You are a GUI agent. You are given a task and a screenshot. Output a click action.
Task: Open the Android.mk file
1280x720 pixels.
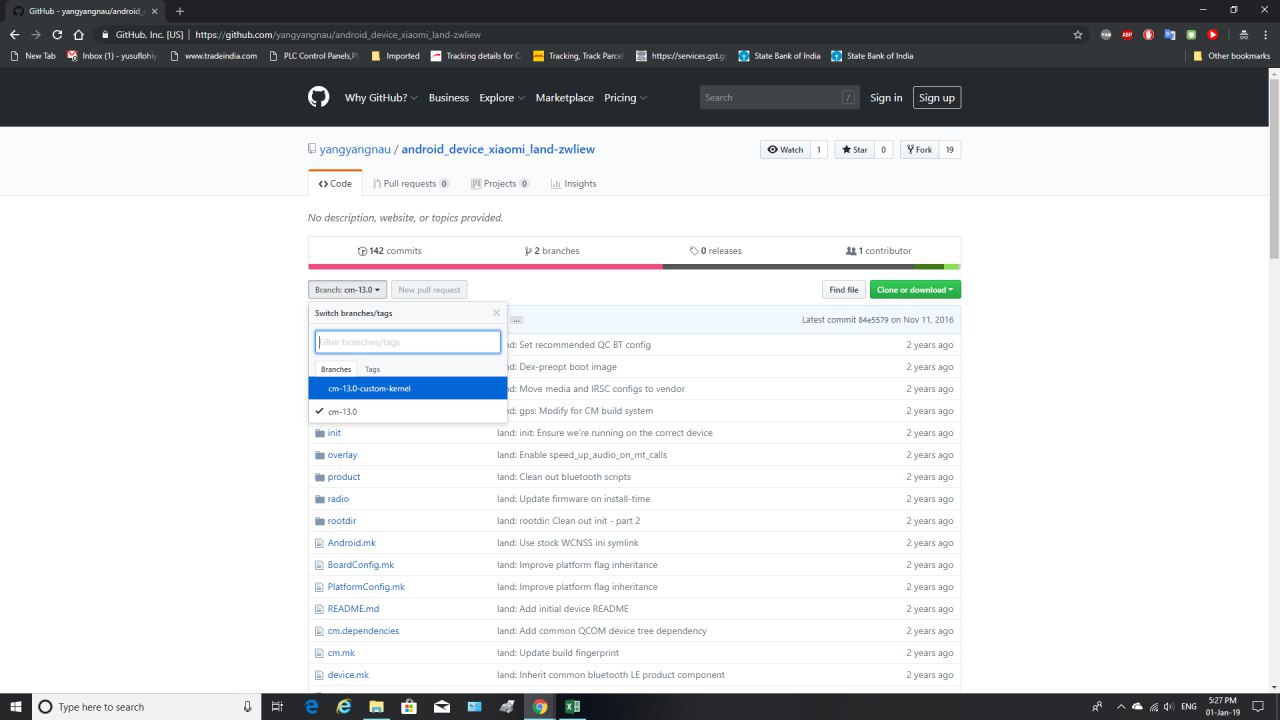[352, 543]
